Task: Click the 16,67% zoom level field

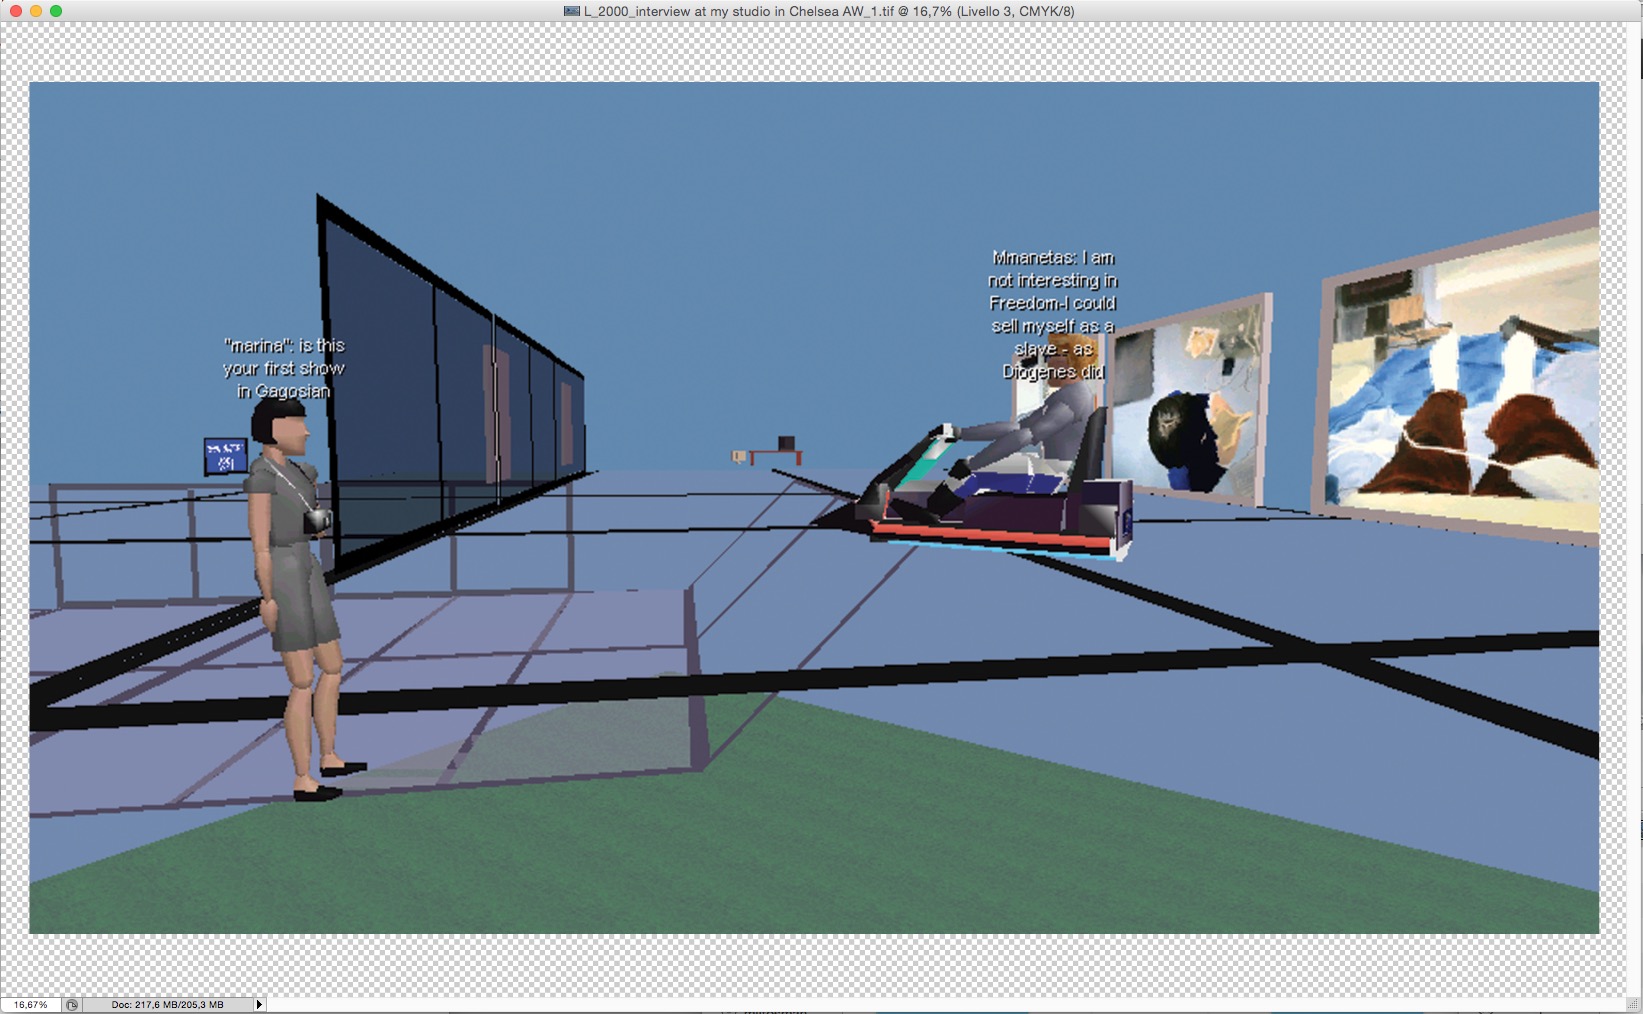Action: (30, 1004)
